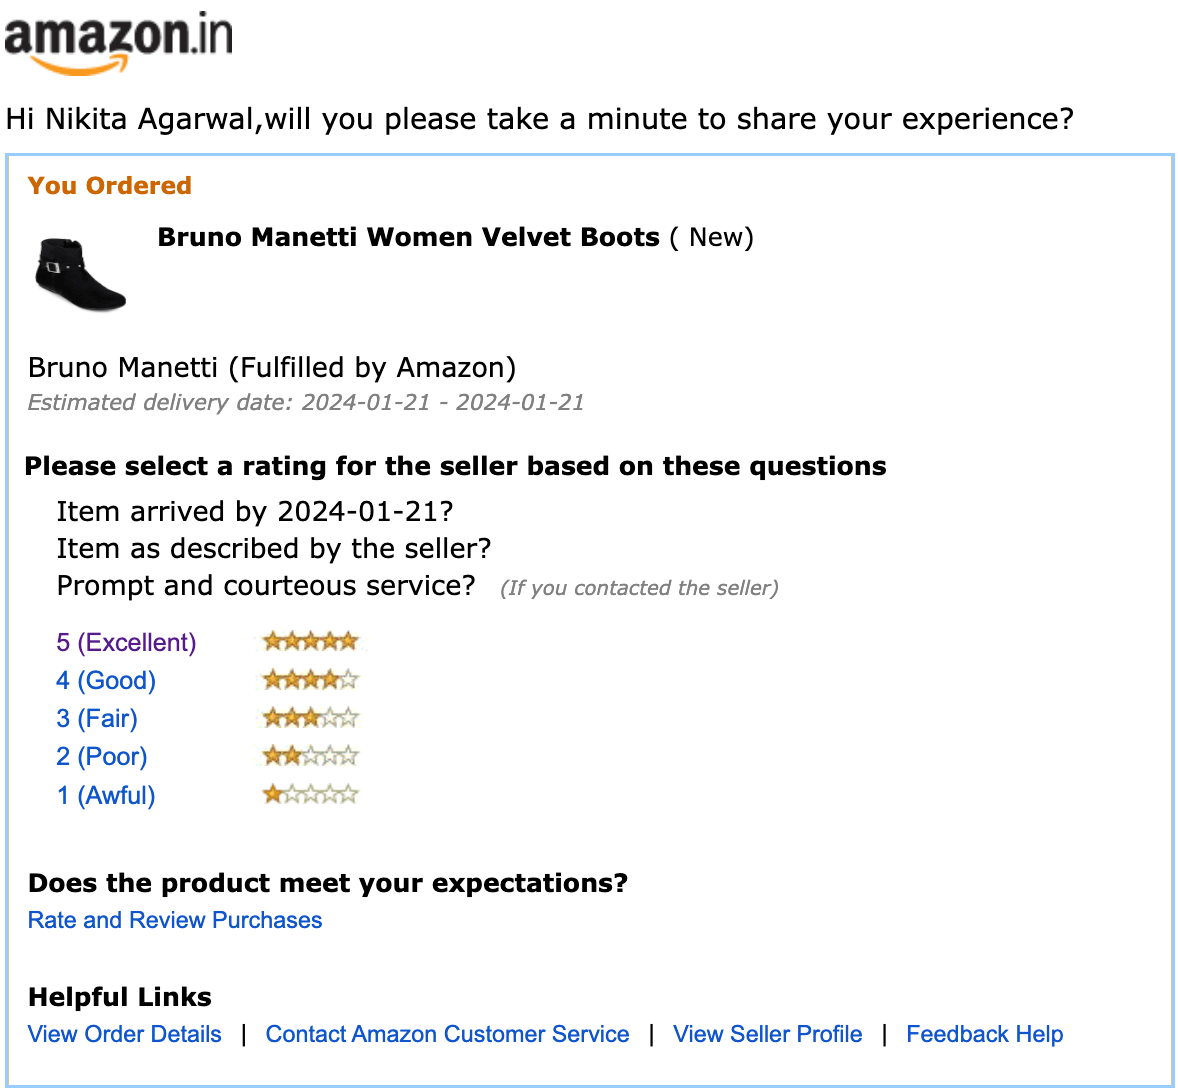Click the four-star rating icons

click(x=310, y=681)
